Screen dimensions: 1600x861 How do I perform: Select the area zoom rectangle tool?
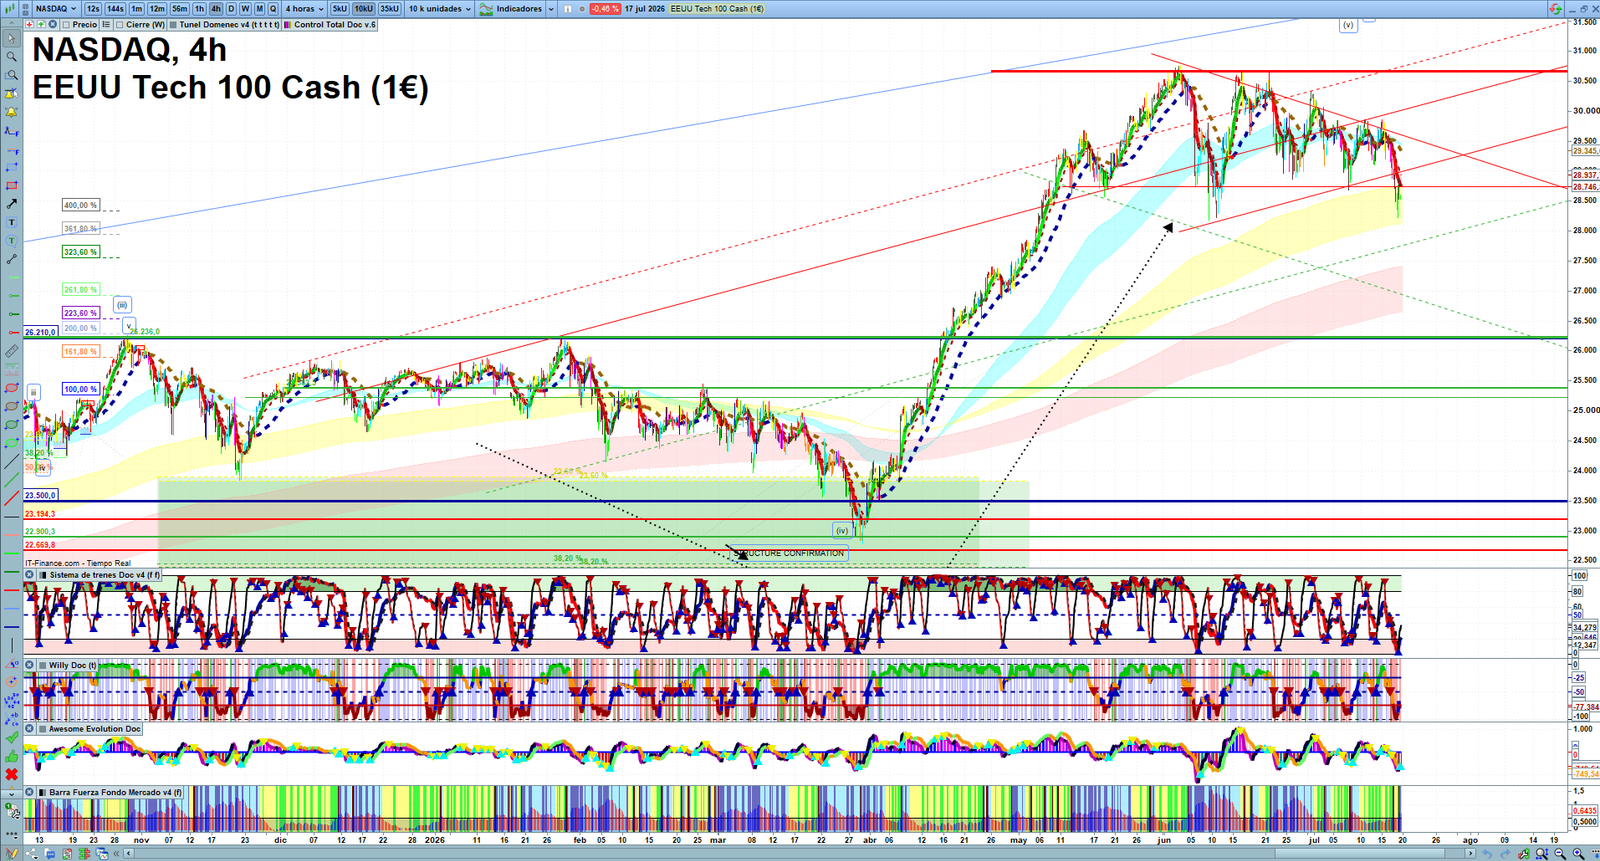pos(12,75)
